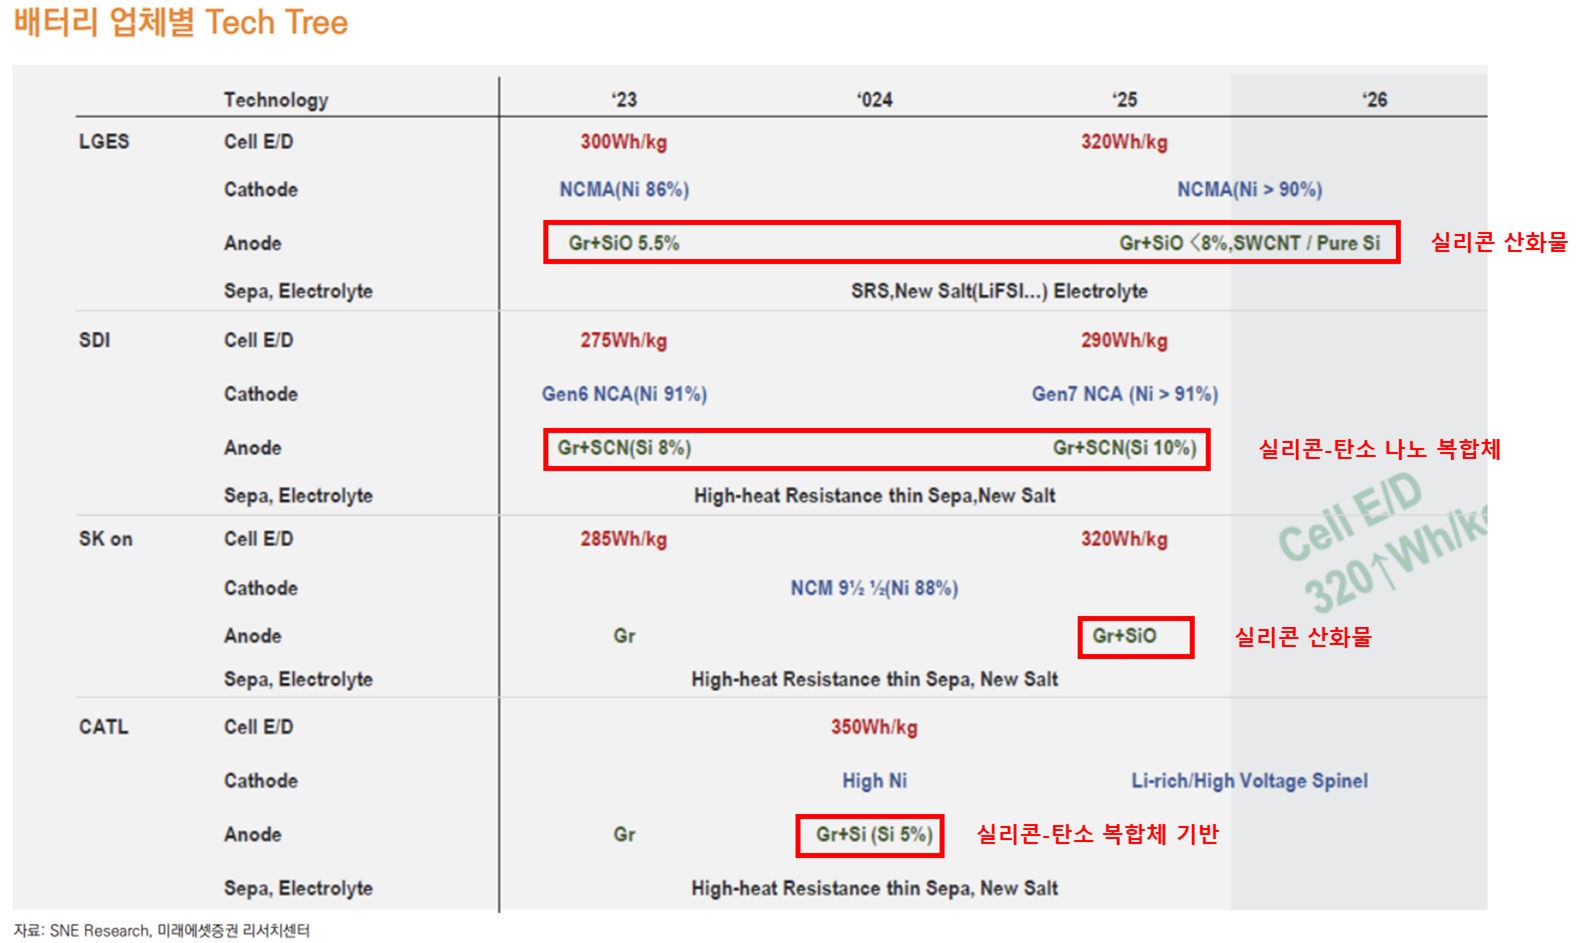Select the 'Gr+SiO' SK on anode entry
The width and height of the screenshot is (1586, 943).
coord(1124,636)
